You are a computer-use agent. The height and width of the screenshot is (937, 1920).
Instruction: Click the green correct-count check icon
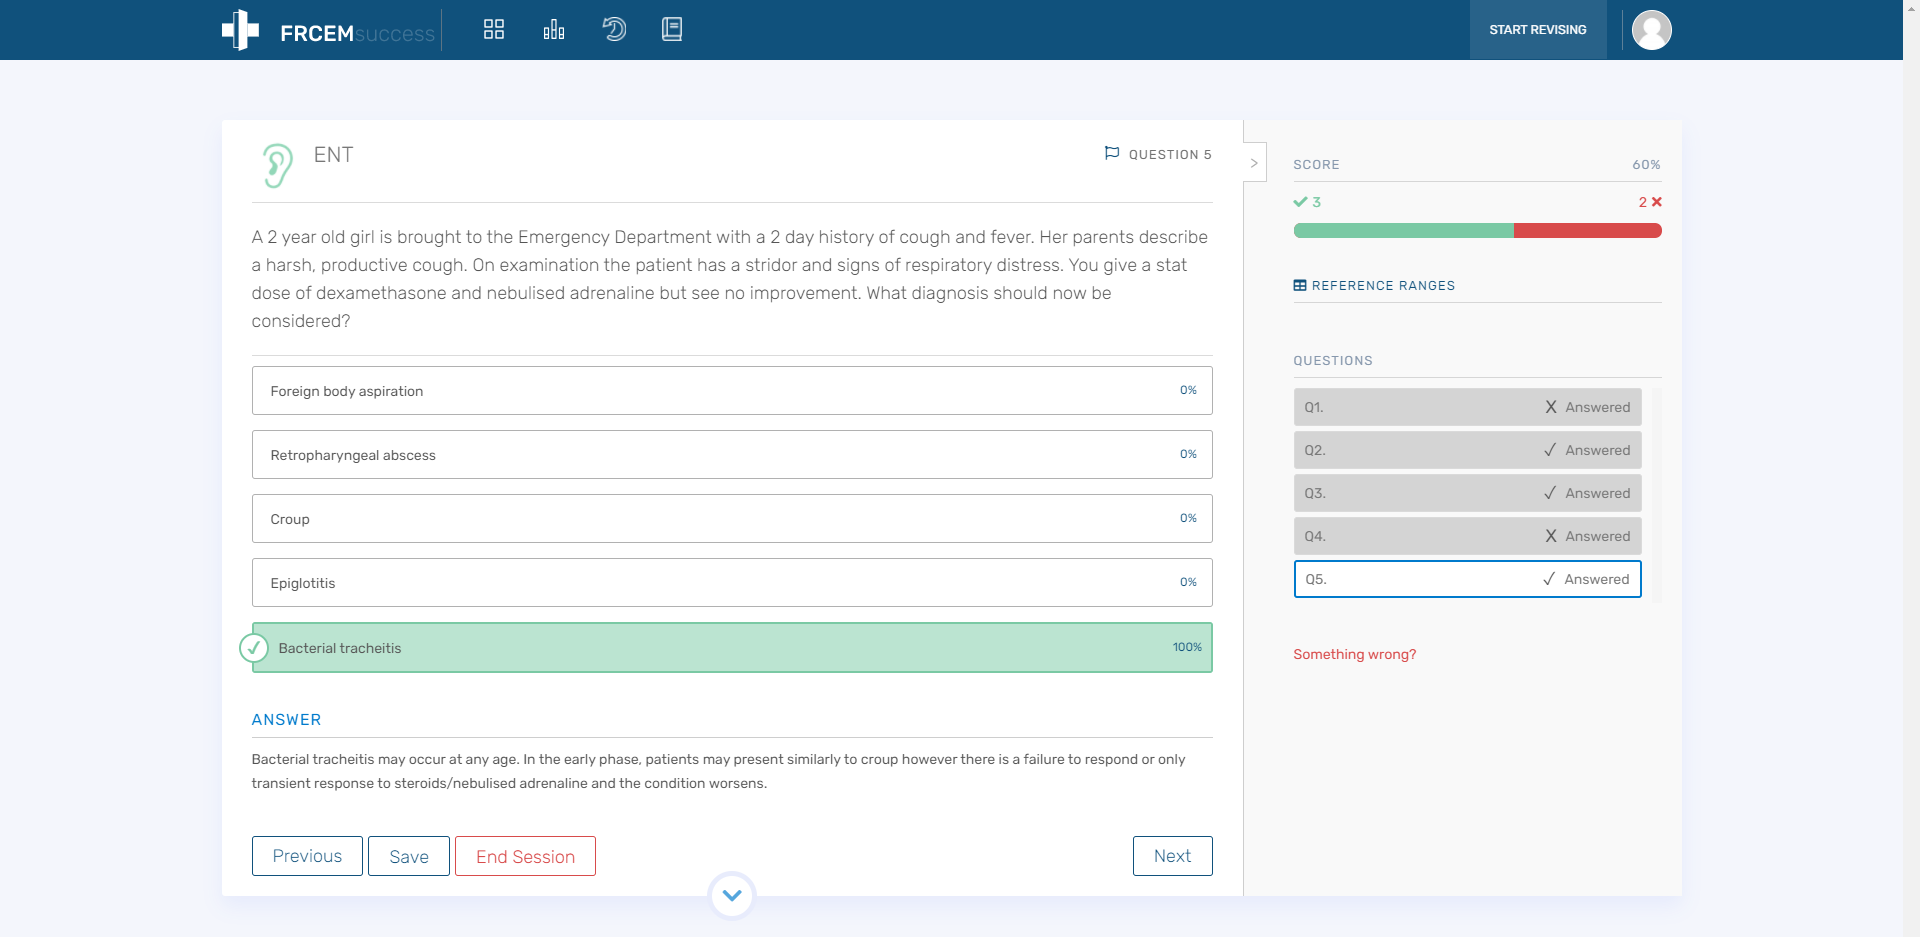tap(1300, 202)
